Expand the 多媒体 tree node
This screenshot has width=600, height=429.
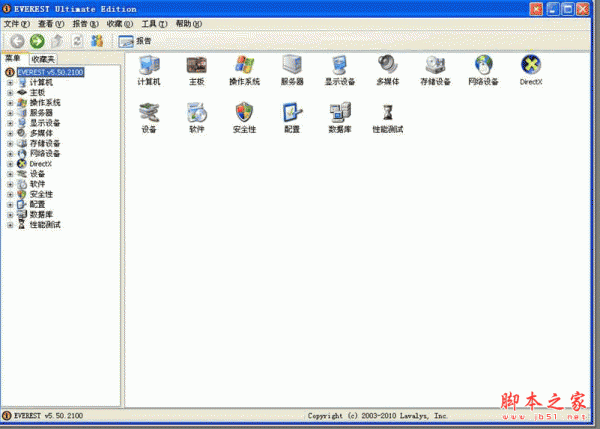pos(10,133)
